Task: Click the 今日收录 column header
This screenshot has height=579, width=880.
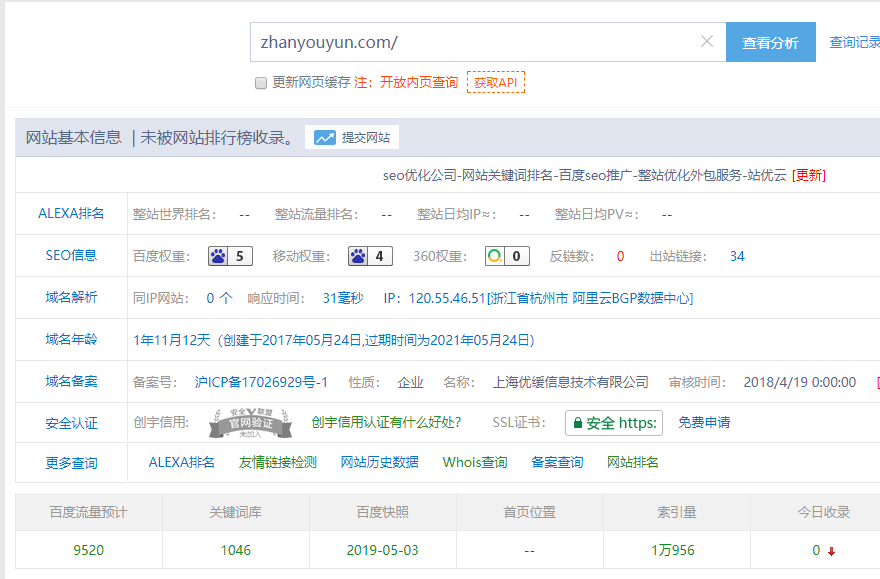Action: pyautogui.click(x=824, y=512)
